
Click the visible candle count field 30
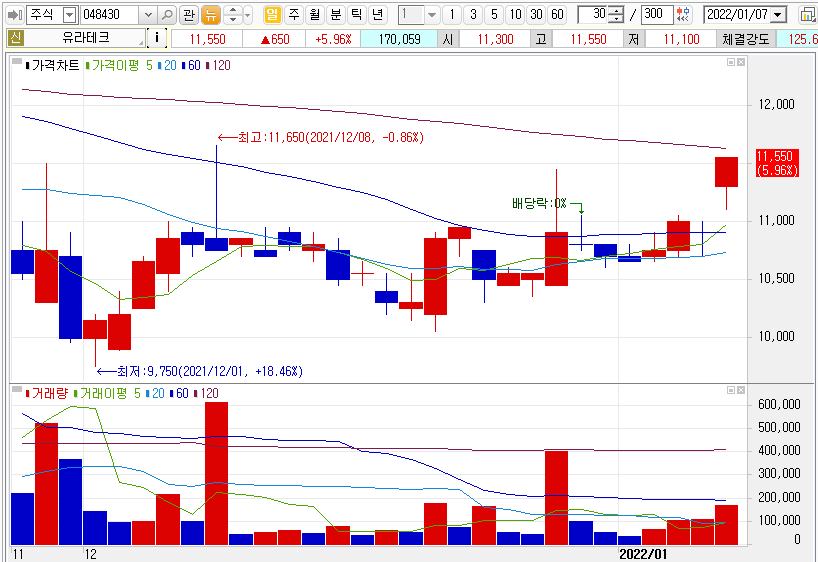594,15
